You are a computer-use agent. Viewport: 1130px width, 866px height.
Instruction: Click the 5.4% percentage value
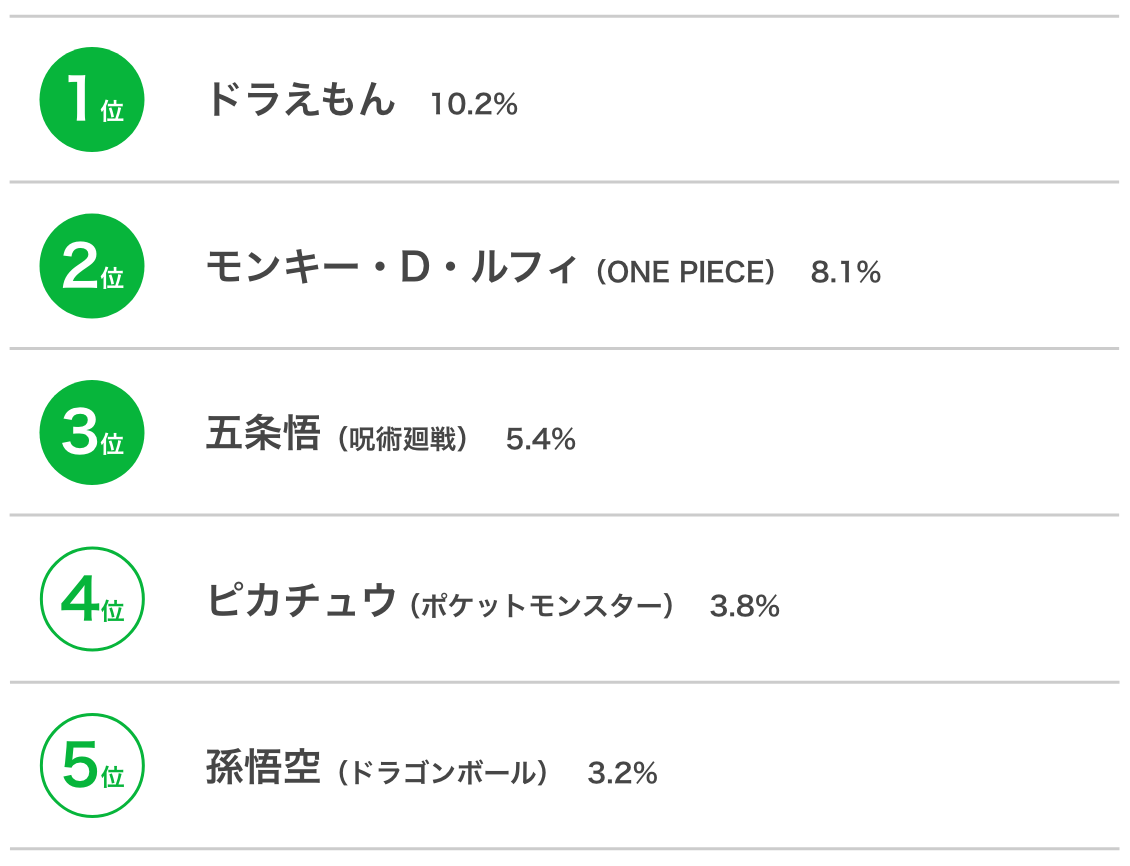click(x=540, y=439)
